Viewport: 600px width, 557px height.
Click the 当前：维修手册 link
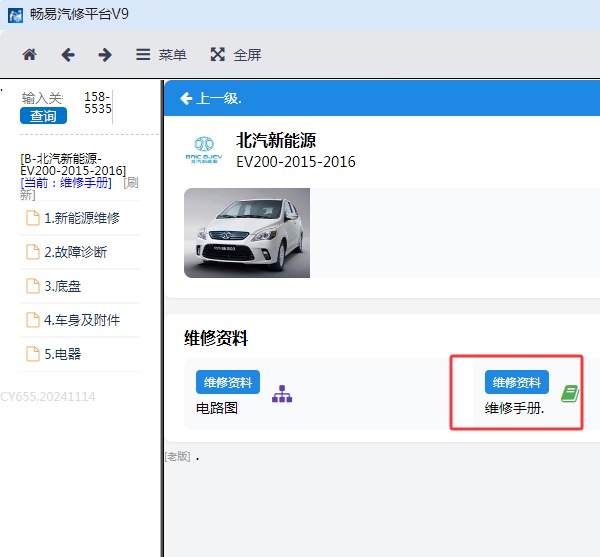(x=66, y=183)
